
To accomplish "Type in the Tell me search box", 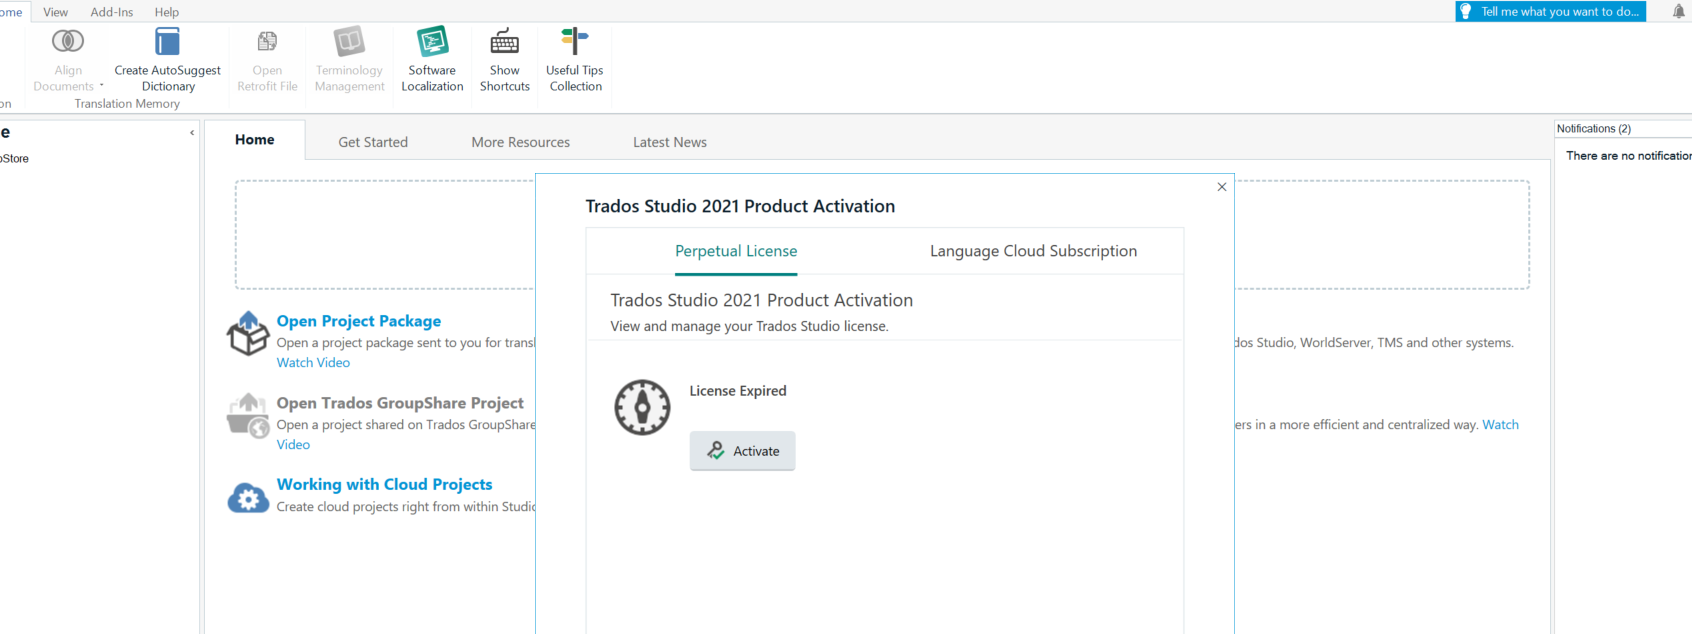I will click(1558, 11).
